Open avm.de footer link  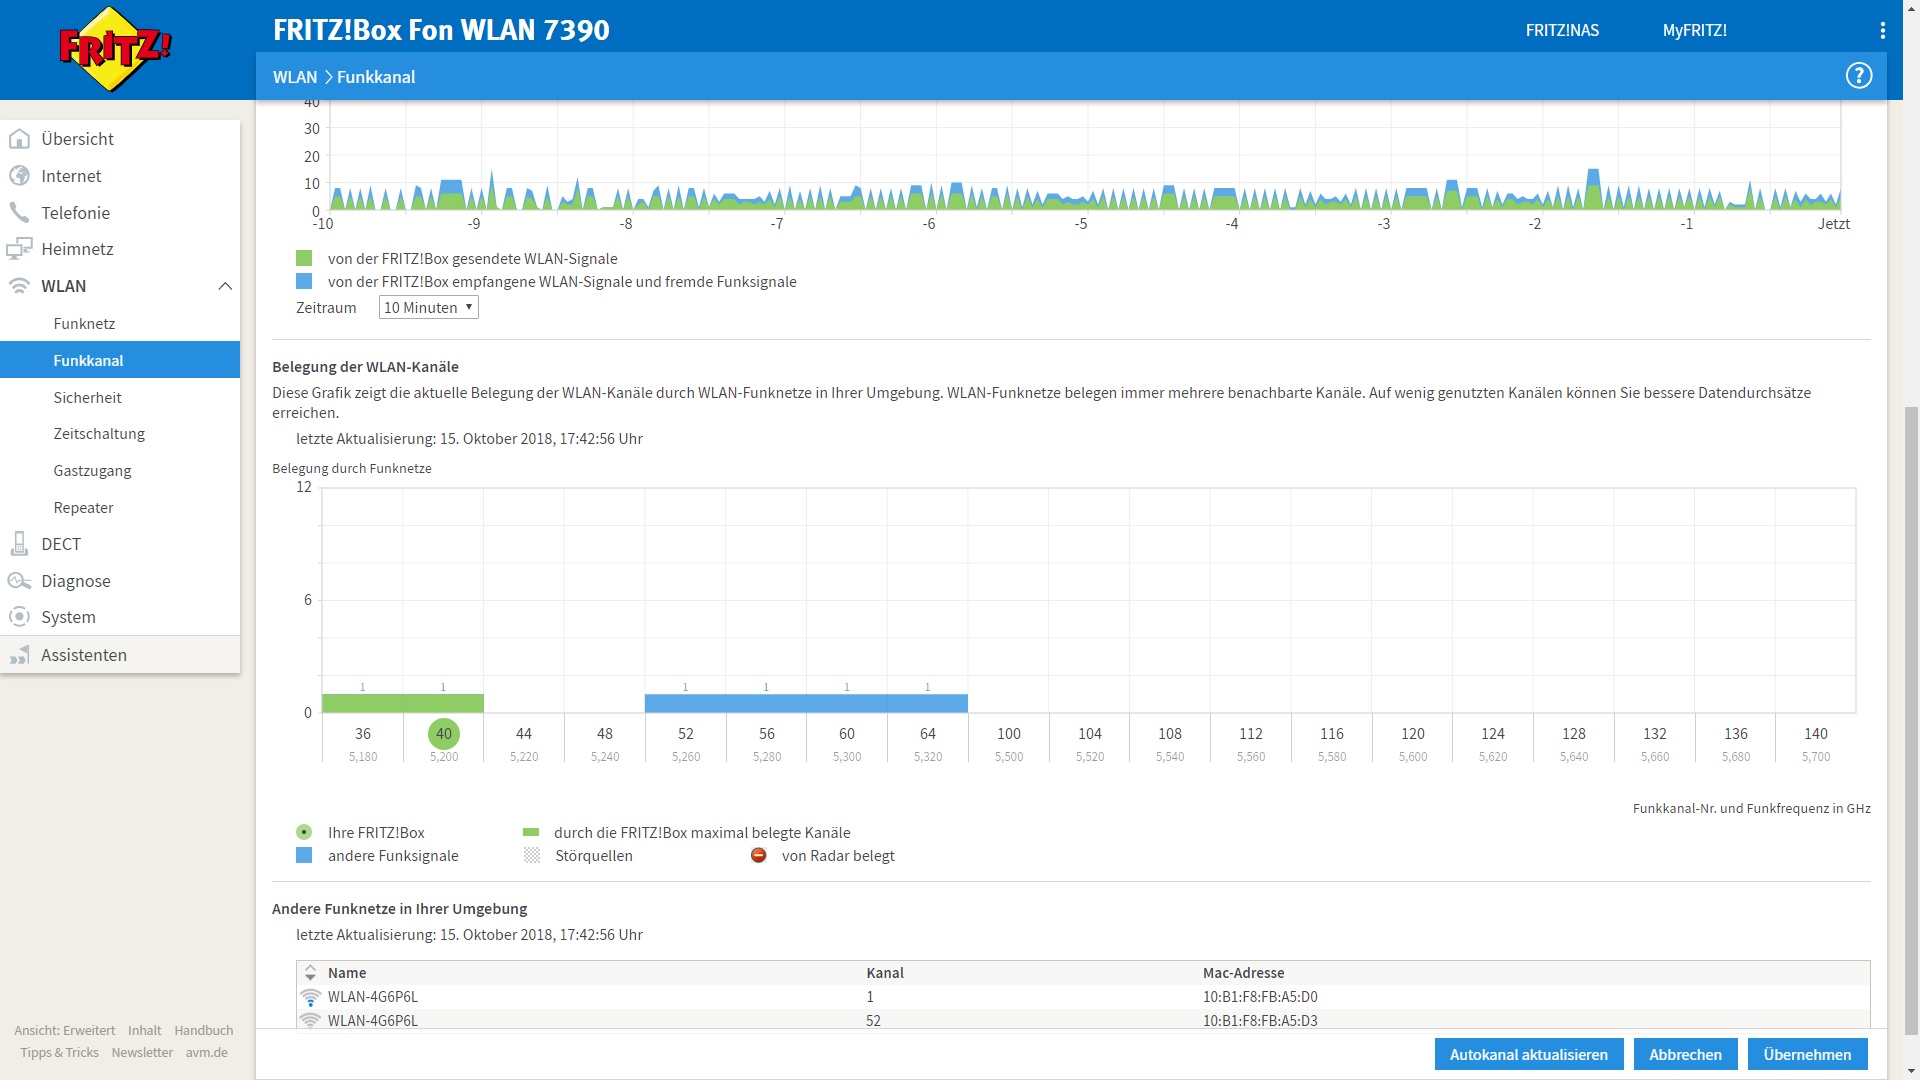click(x=206, y=1052)
